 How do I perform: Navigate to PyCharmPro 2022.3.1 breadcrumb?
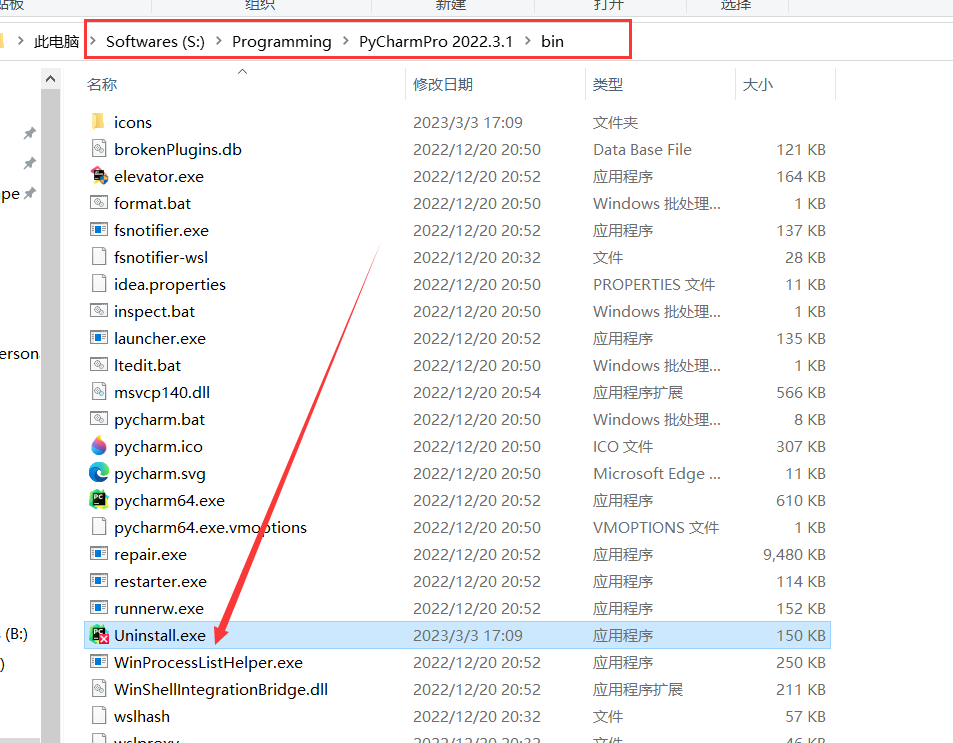click(x=436, y=41)
